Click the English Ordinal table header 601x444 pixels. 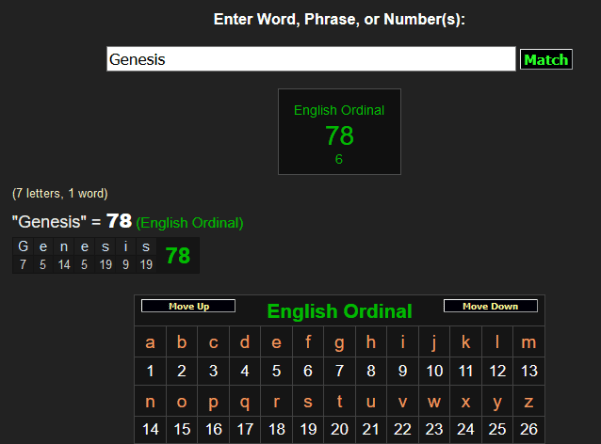tap(339, 311)
